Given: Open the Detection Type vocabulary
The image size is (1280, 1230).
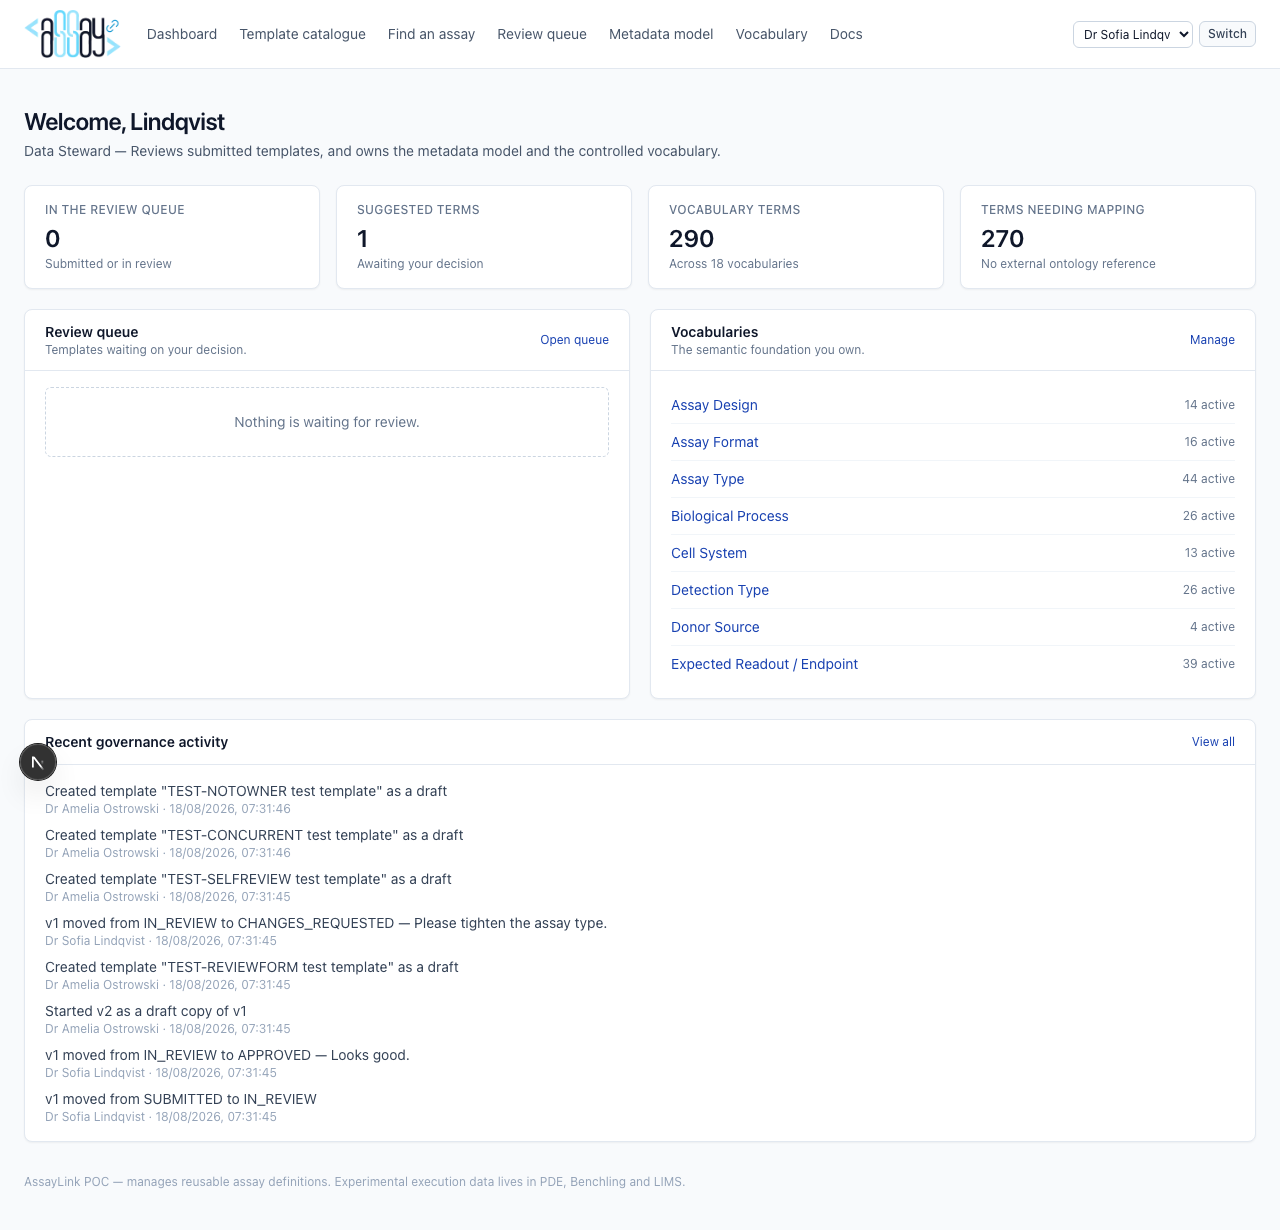Looking at the screenshot, I should (x=720, y=590).
